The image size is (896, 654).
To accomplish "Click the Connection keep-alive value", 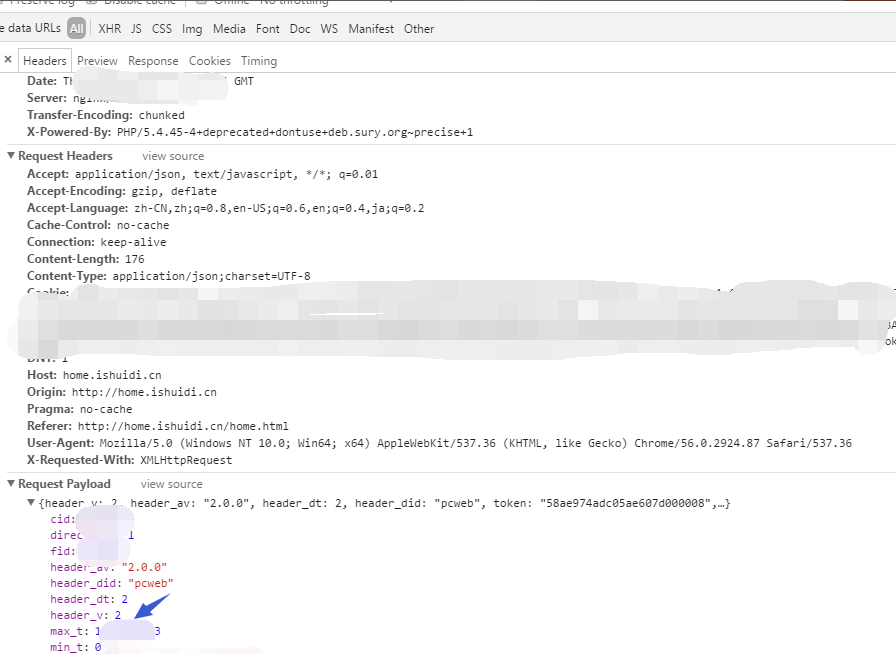I will [133, 242].
